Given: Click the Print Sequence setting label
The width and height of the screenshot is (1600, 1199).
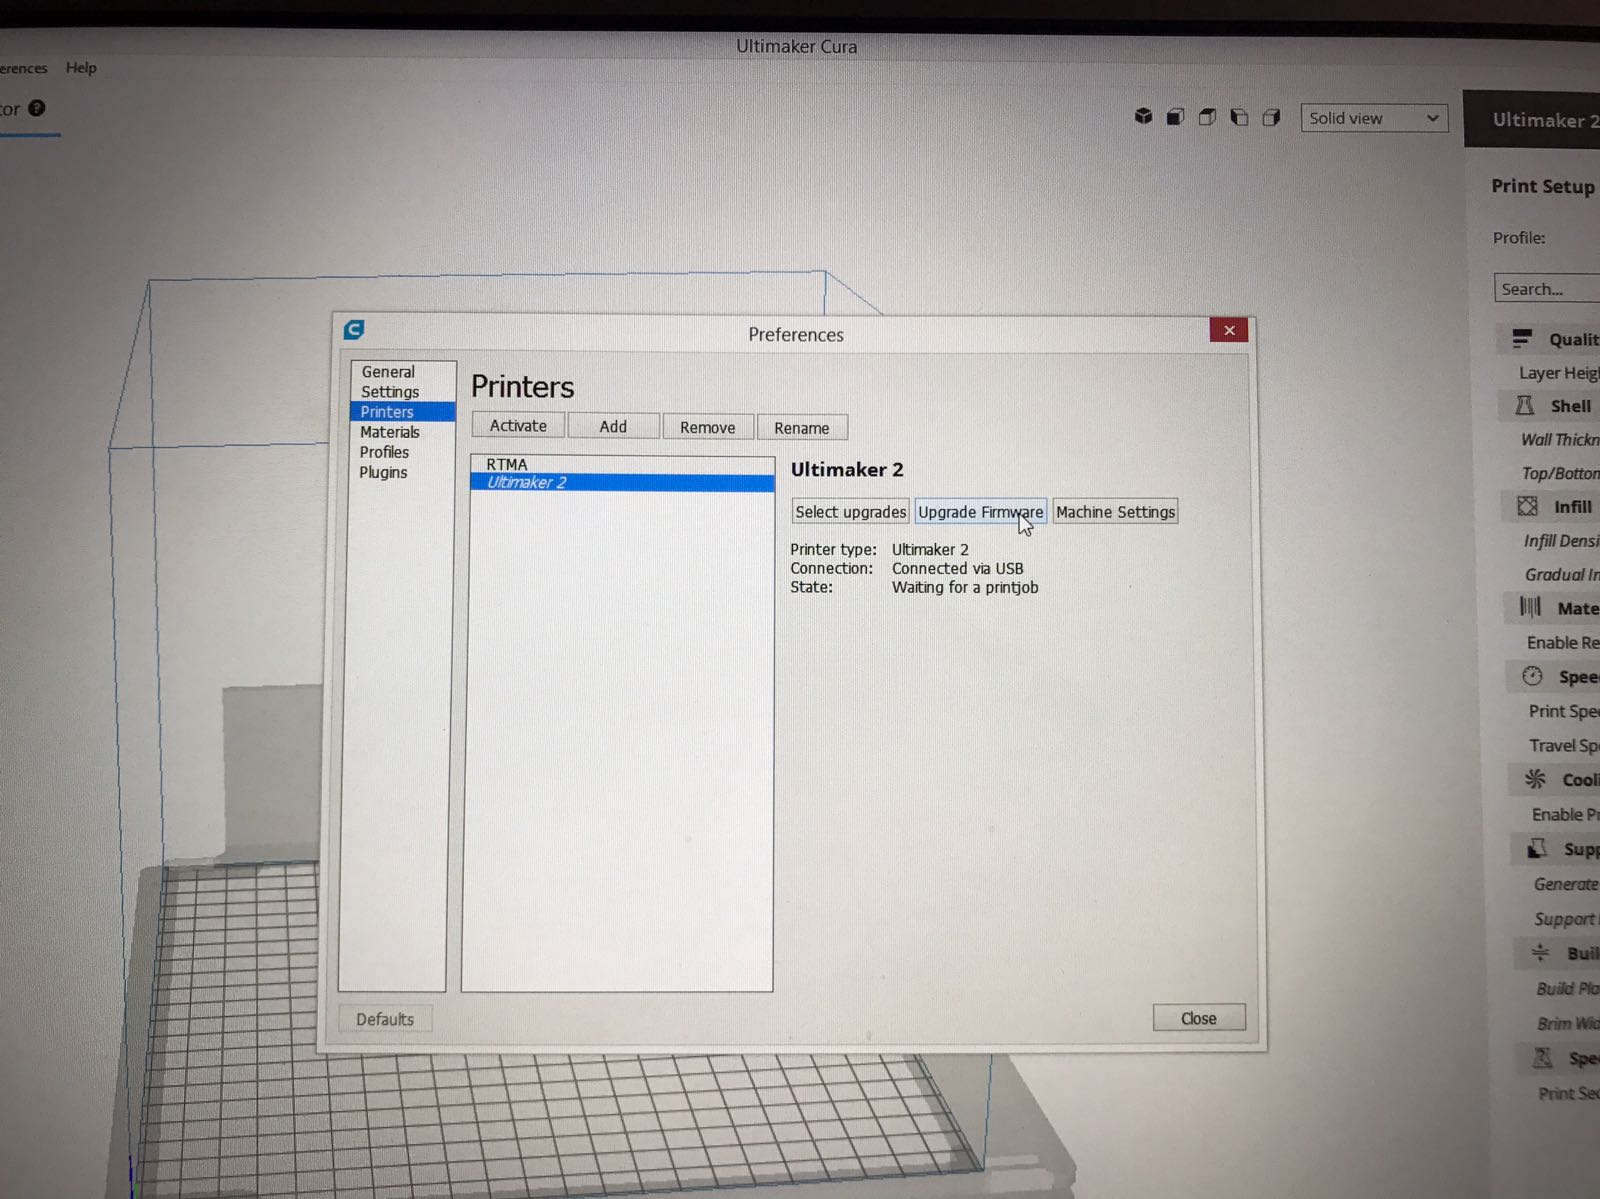Looking at the screenshot, I should pyautogui.click(x=1569, y=1093).
